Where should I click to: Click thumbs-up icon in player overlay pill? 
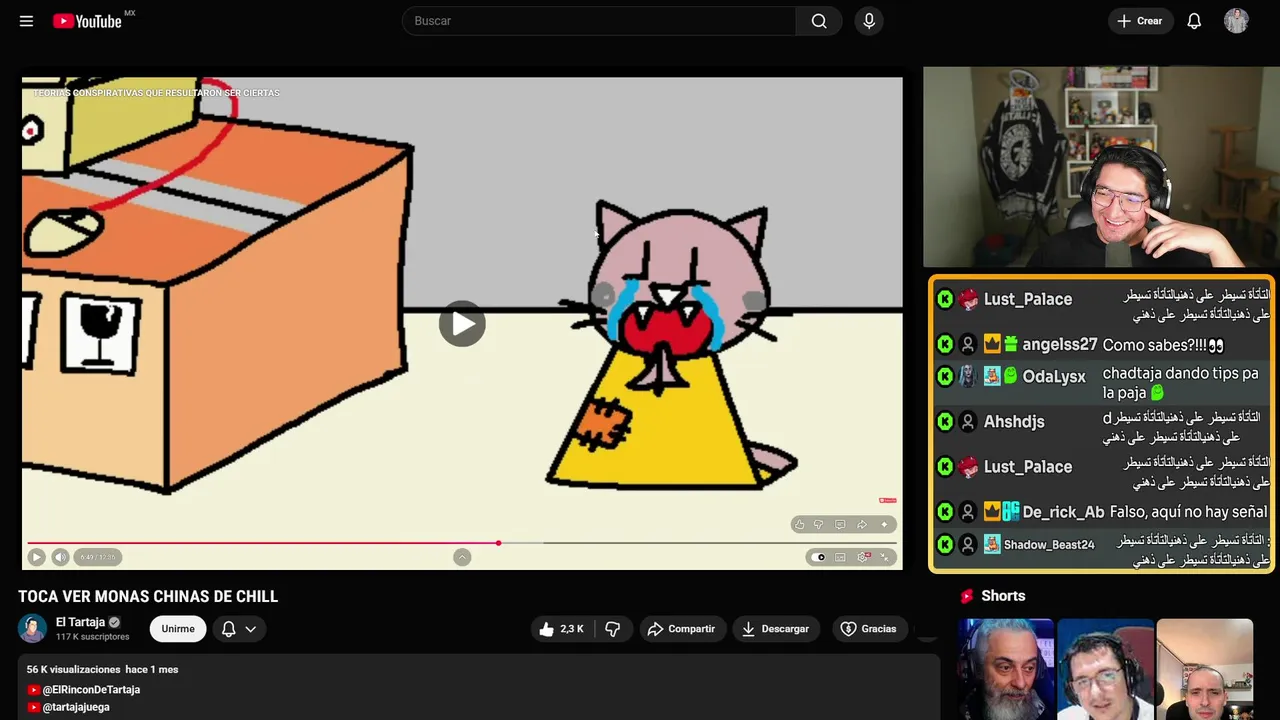tap(799, 524)
